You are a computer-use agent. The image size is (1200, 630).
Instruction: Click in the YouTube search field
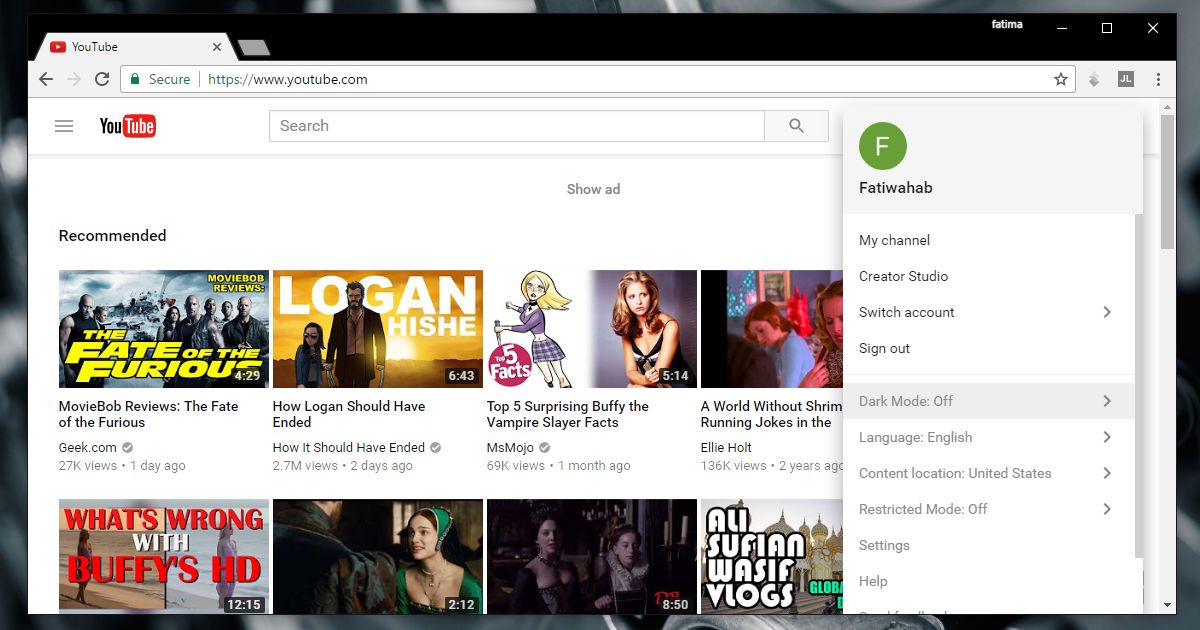(x=517, y=126)
